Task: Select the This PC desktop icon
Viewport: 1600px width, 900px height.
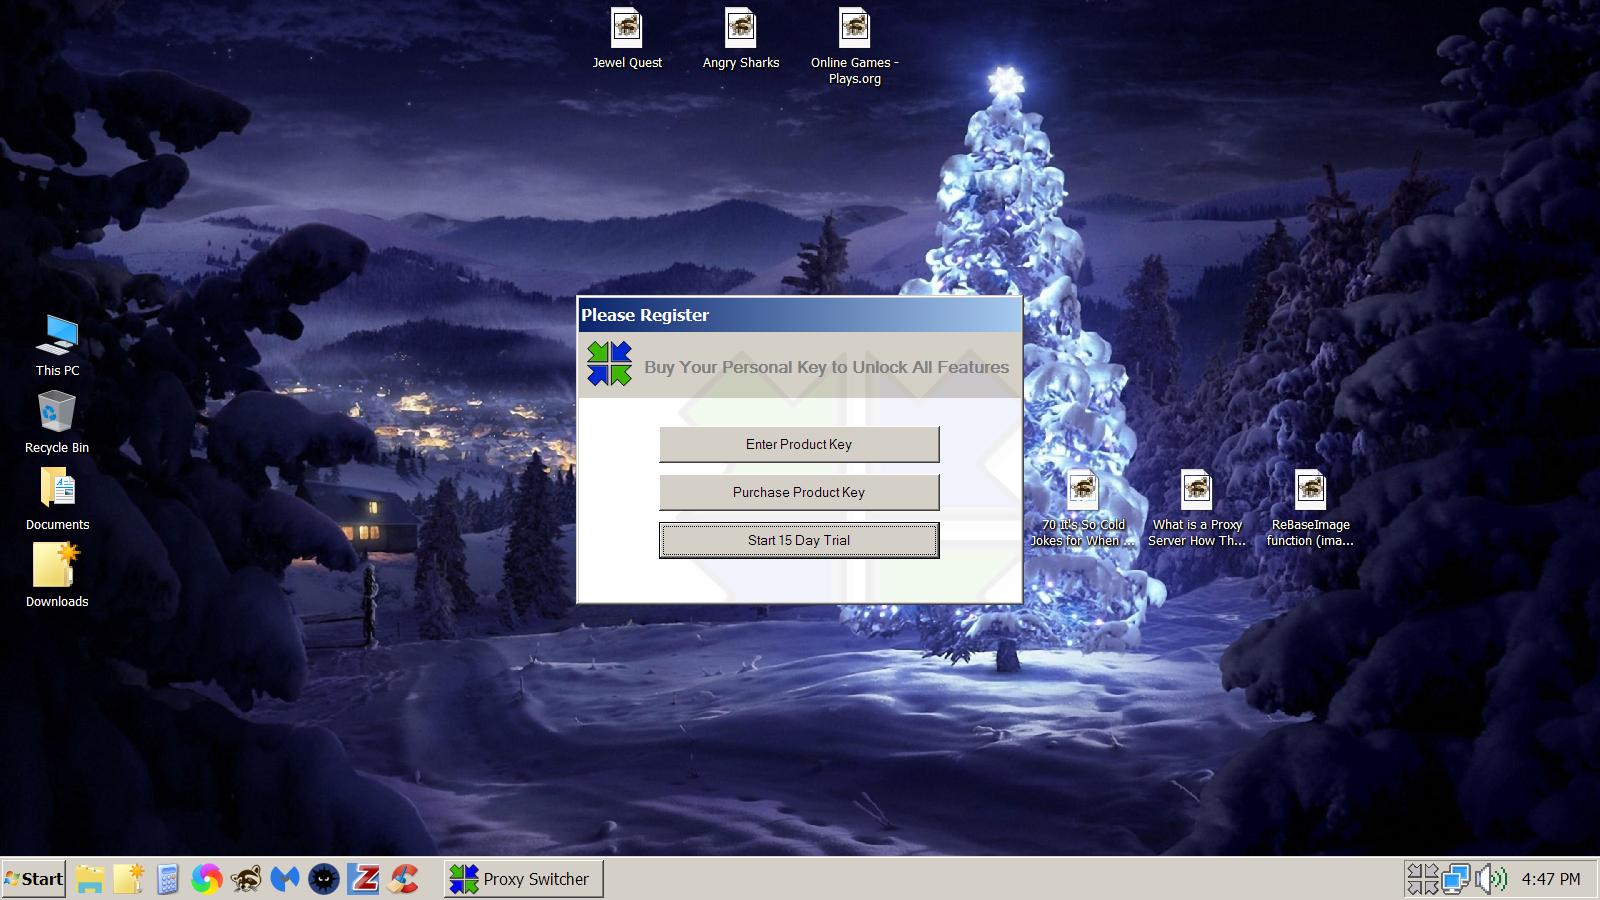Action: (x=57, y=346)
